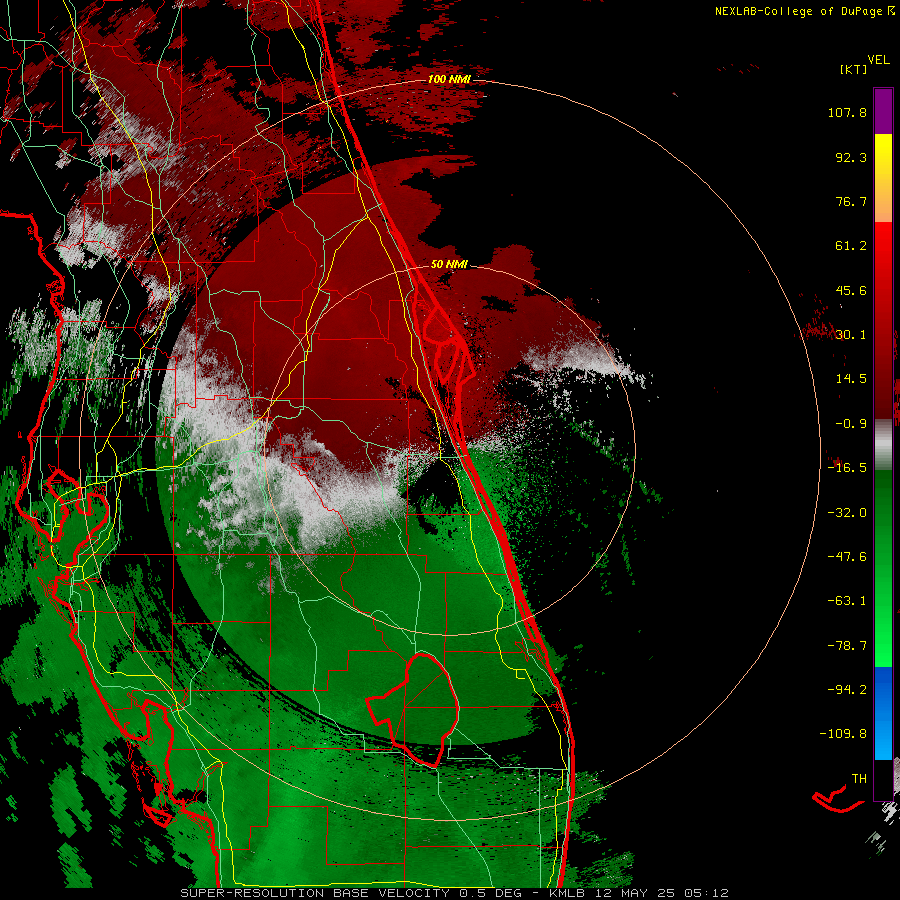Select the 45.6 velocity scale value
900x900 pixels.
851,290
